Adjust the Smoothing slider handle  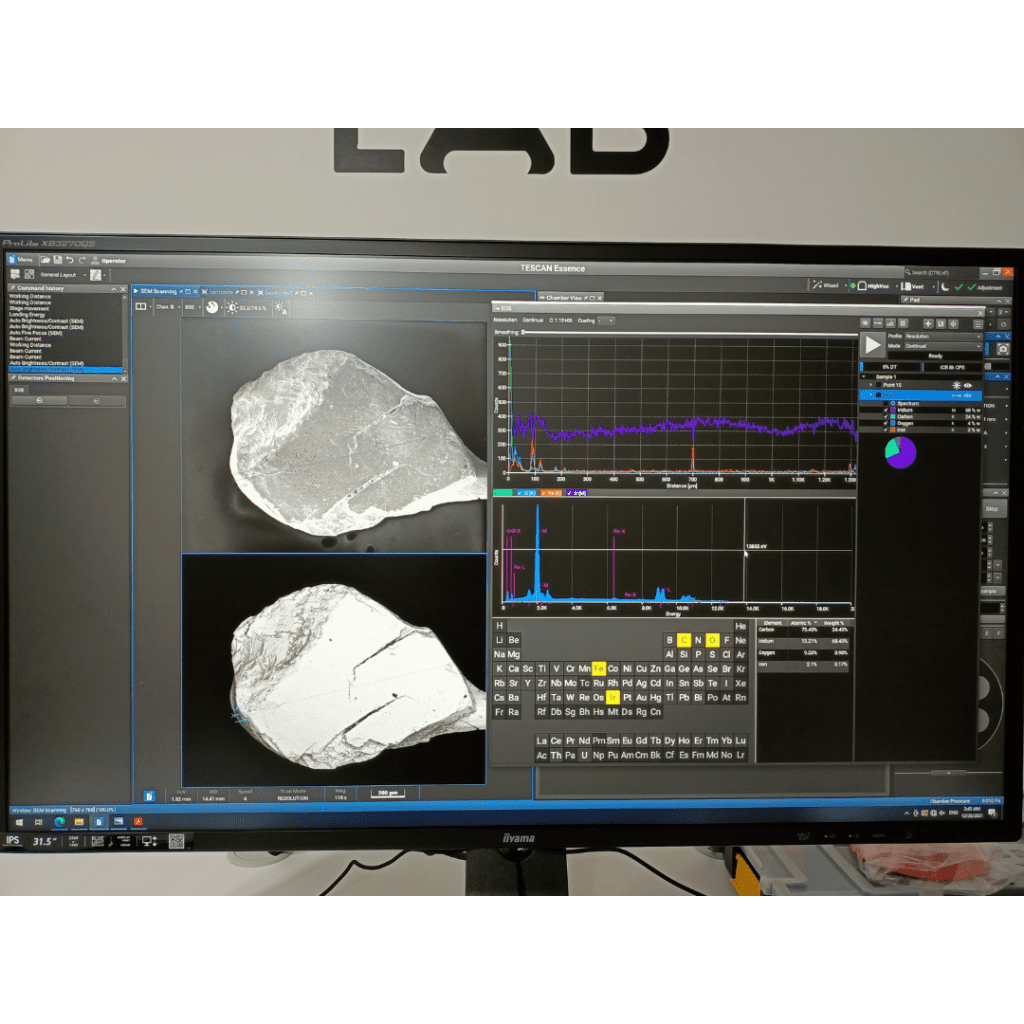(x=523, y=332)
